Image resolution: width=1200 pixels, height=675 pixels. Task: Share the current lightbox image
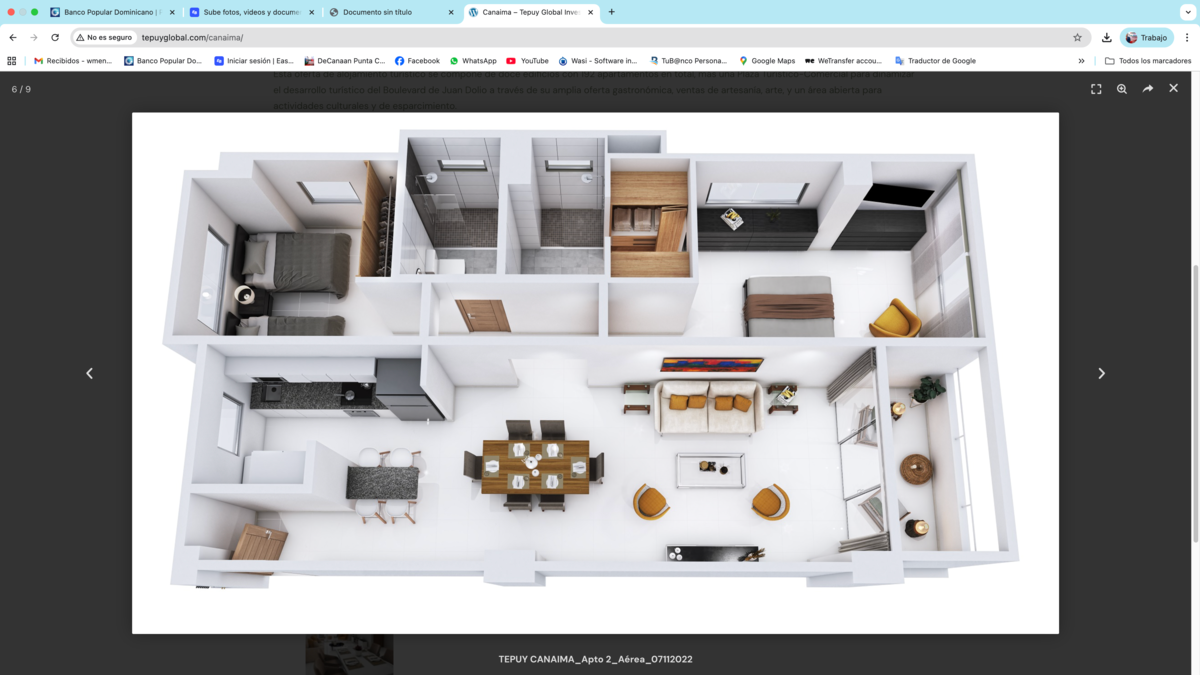click(x=1148, y=89)
